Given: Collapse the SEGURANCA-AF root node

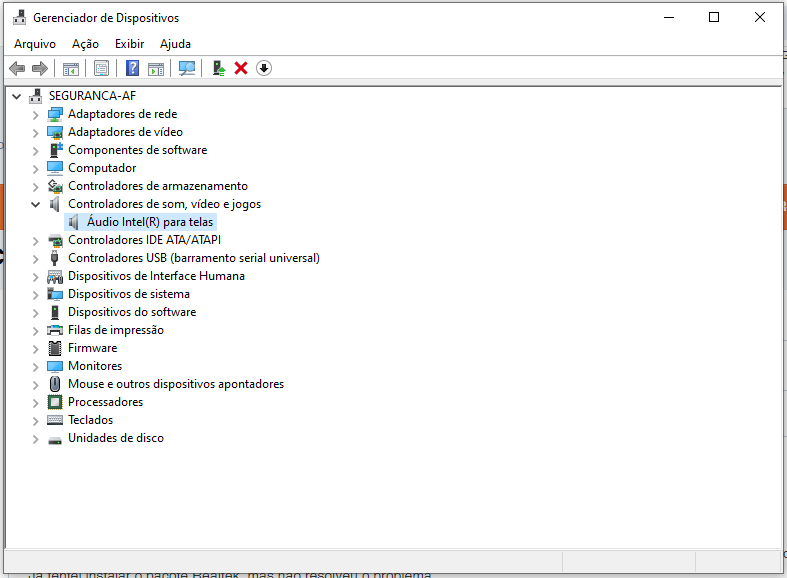Looking at the screenshot, I should click(x=17, y=96).
